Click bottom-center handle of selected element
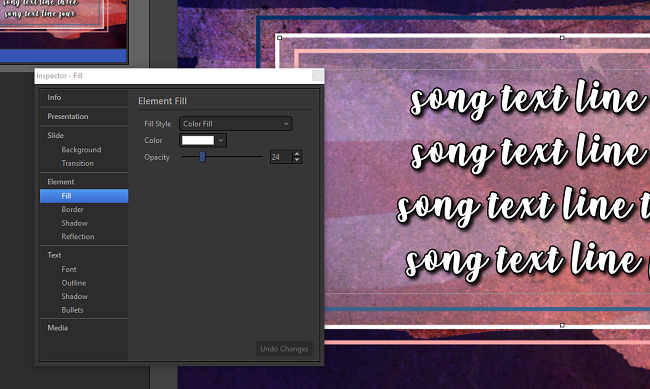650x389 pixels. (562, 325)
